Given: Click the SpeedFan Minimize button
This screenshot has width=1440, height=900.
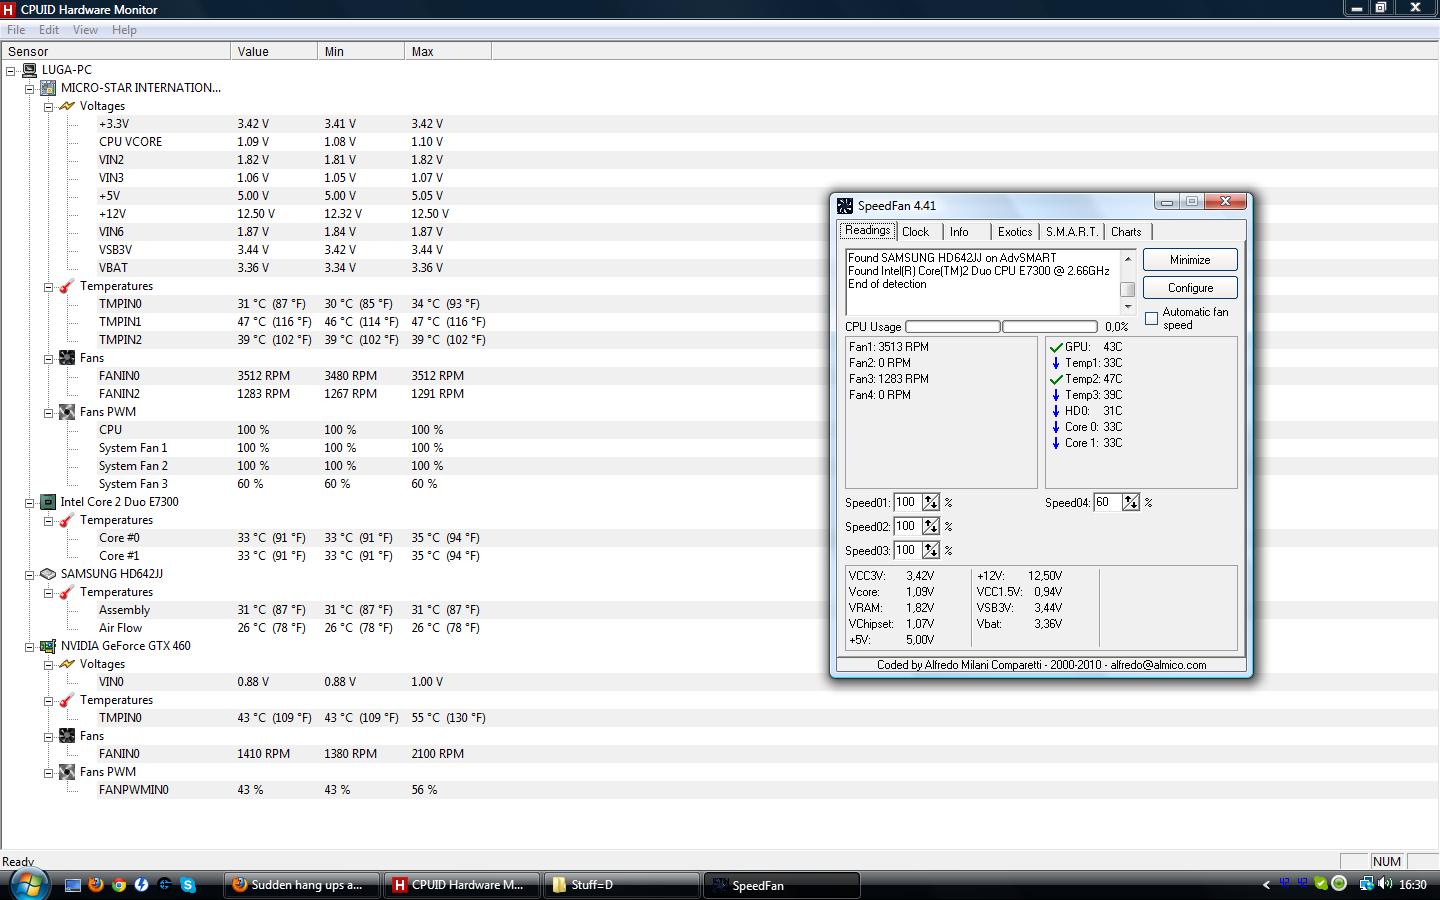Looking at the screenshot, I should click(x=1190, y=260).
